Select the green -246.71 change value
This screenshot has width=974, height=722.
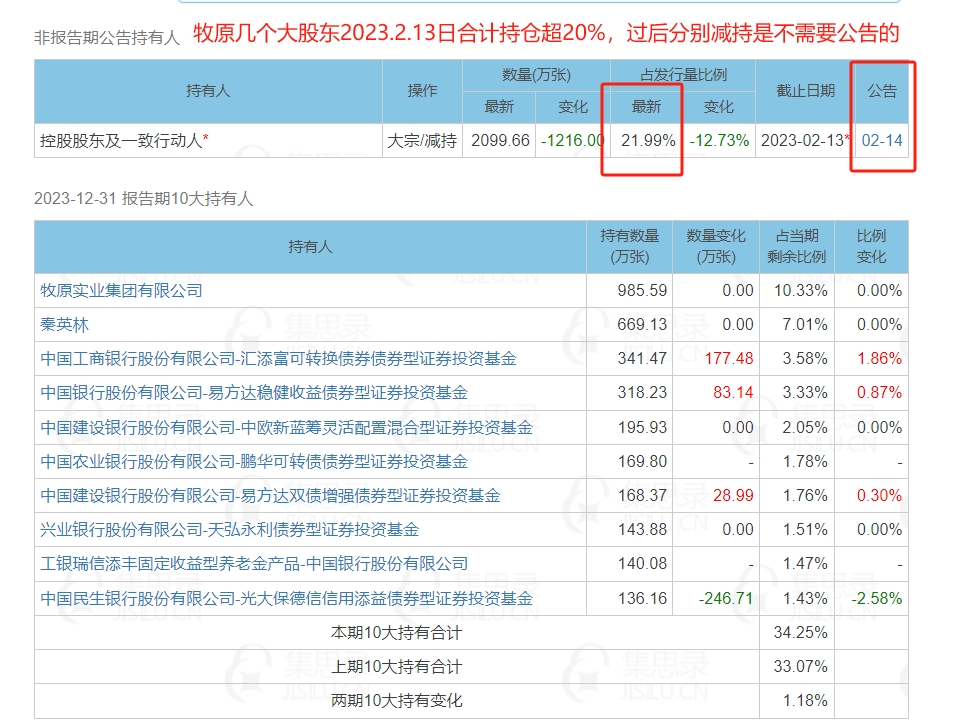(x=726, y=598)
